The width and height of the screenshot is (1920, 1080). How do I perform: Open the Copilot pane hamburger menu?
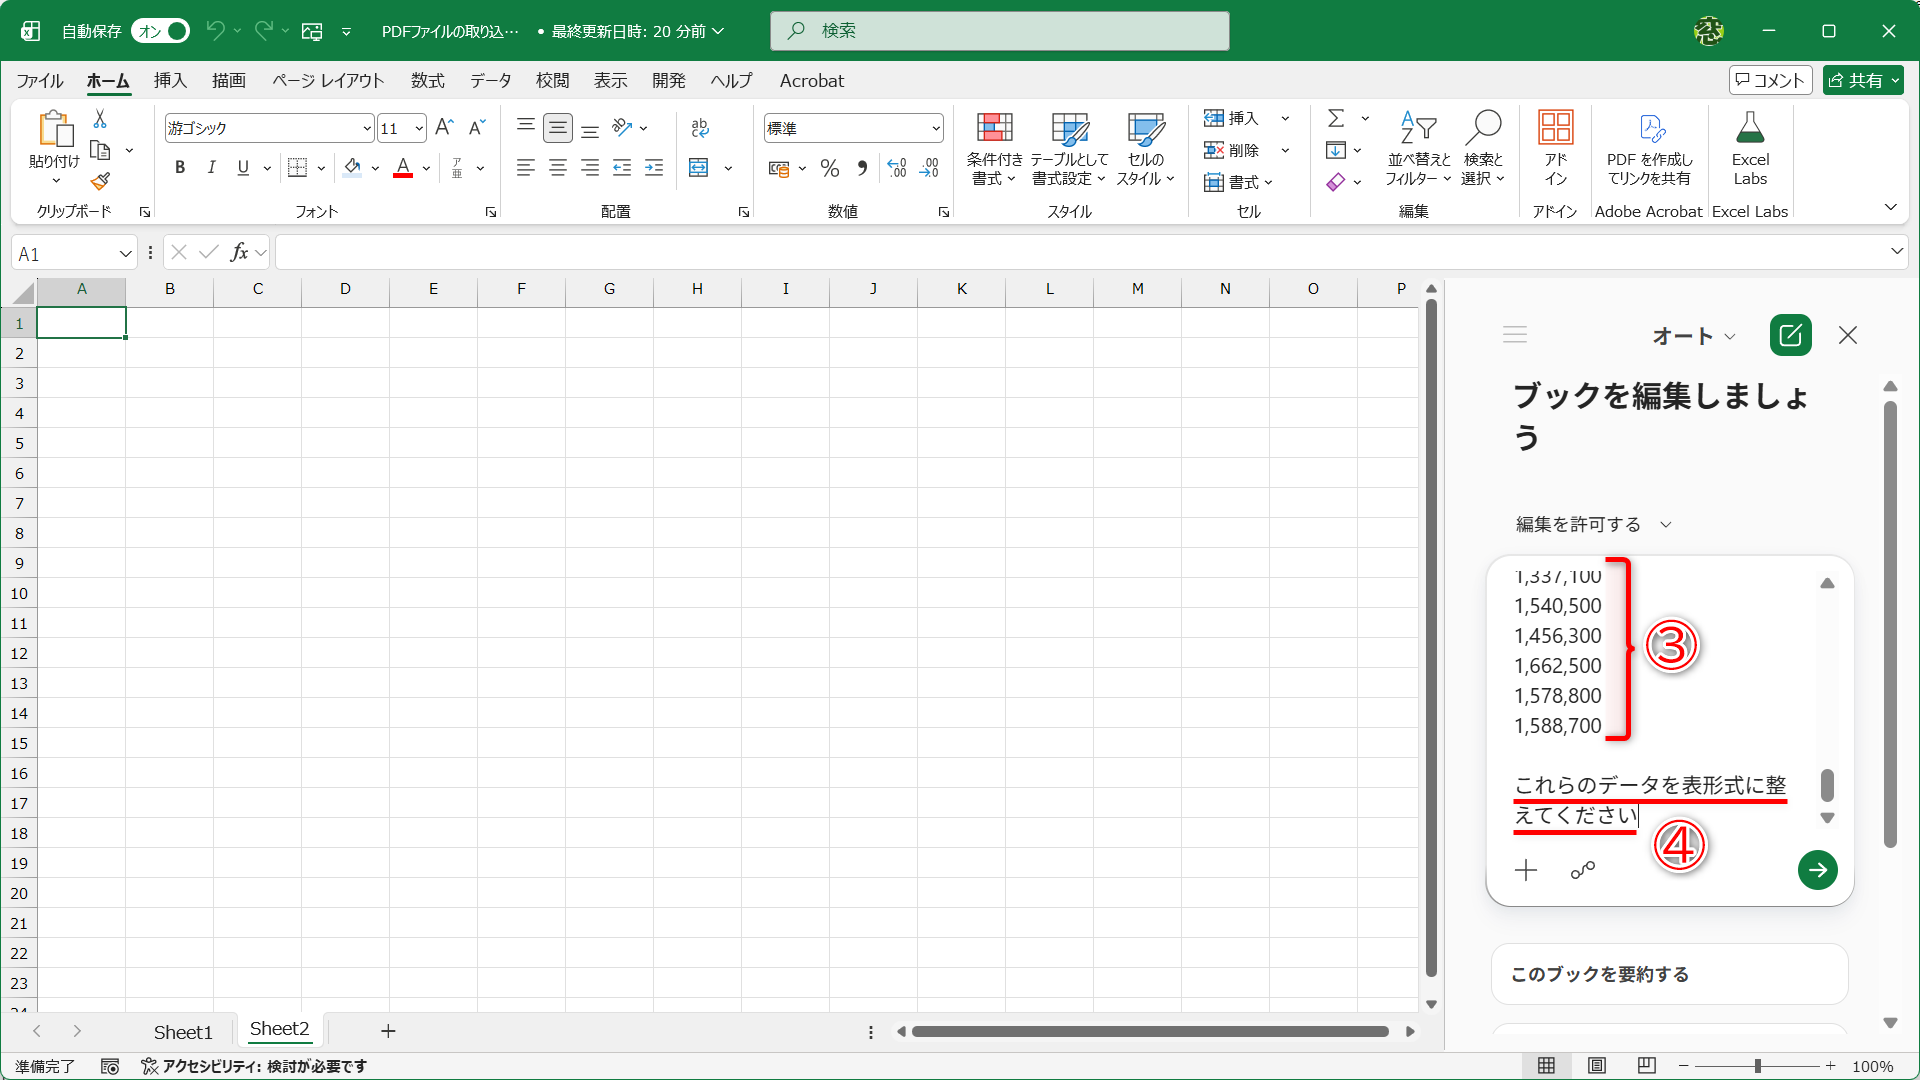(1515, 335)
